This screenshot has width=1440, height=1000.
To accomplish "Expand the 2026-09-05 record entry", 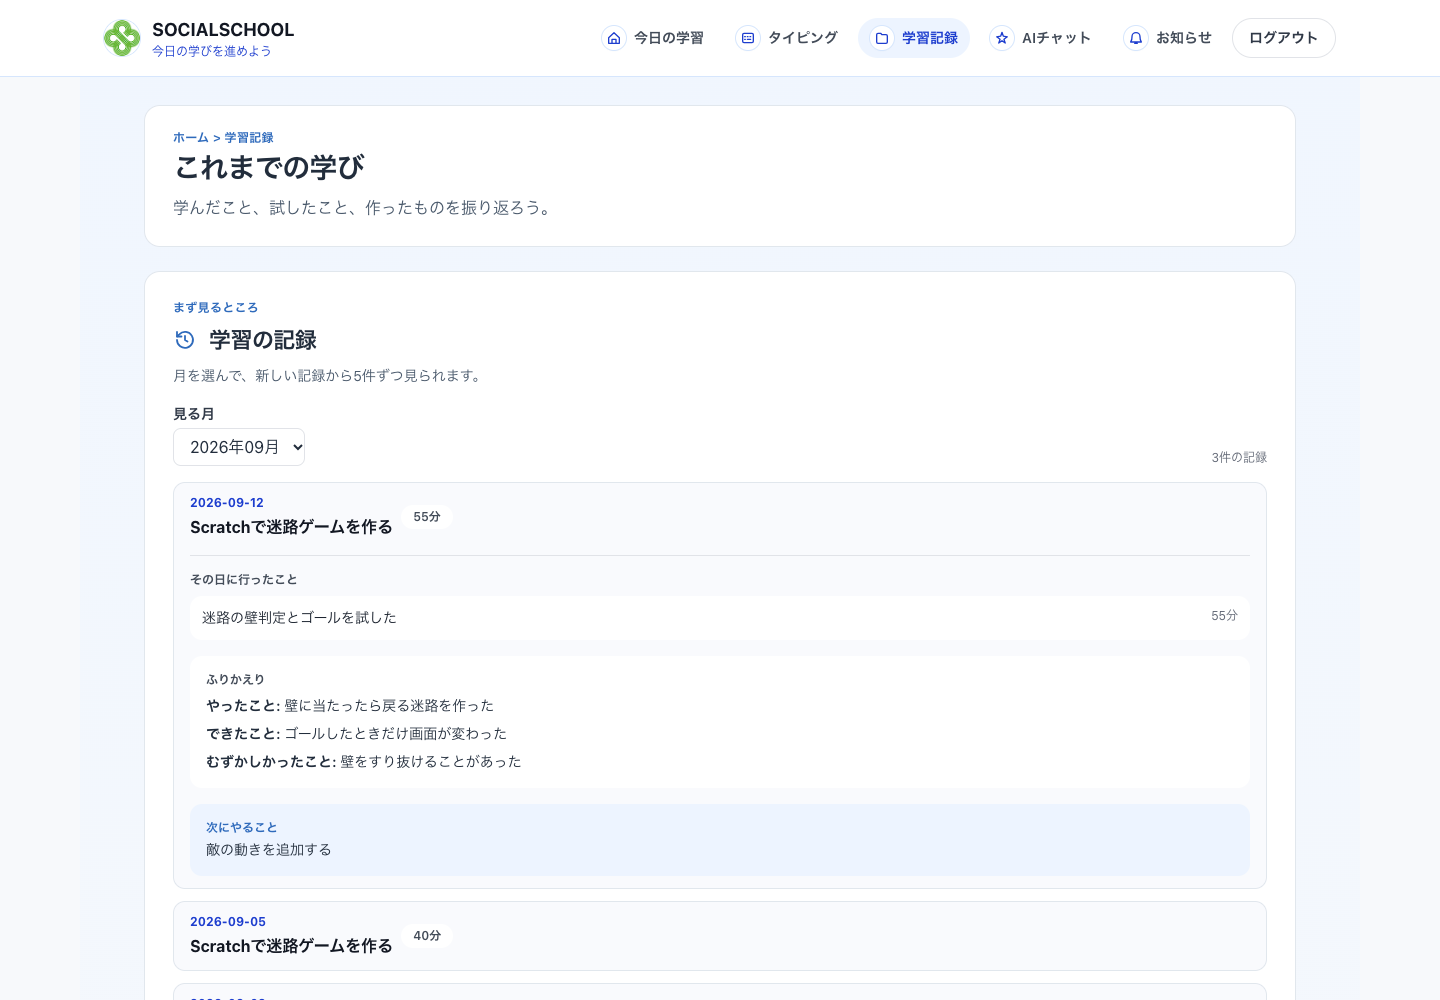I will 720,936.
